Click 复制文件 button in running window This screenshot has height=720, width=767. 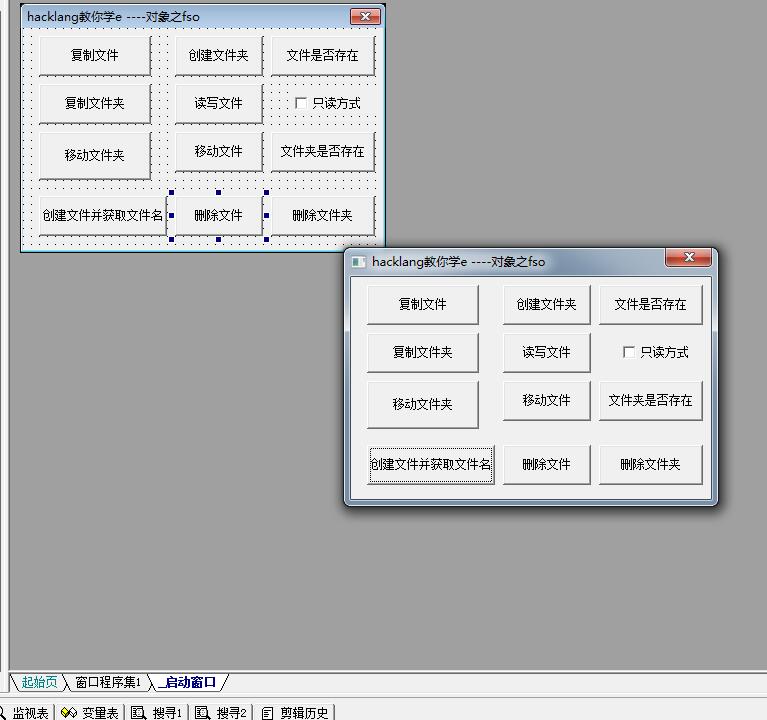coord(423,305)
